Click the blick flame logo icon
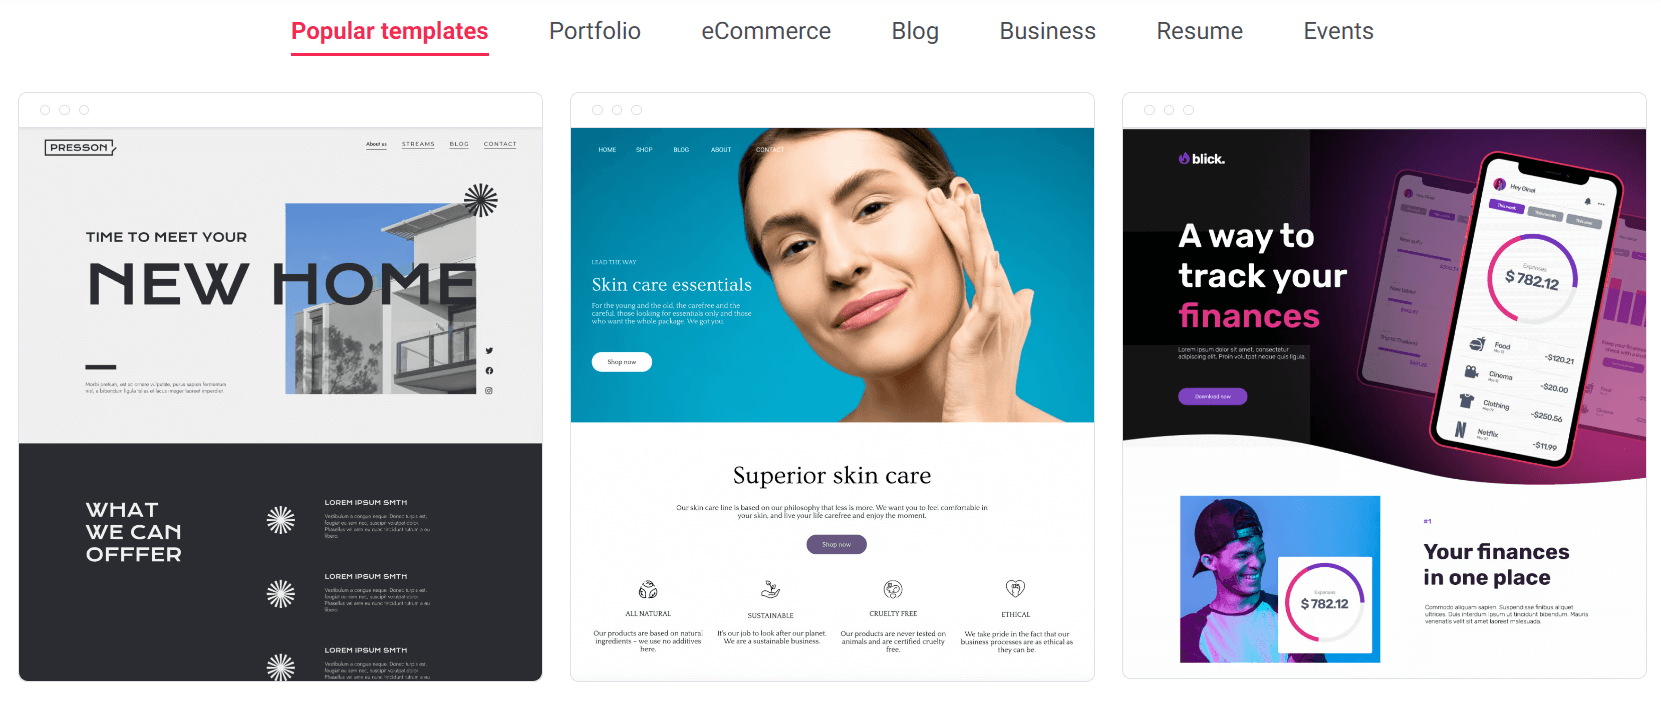 coord(1184,158)
